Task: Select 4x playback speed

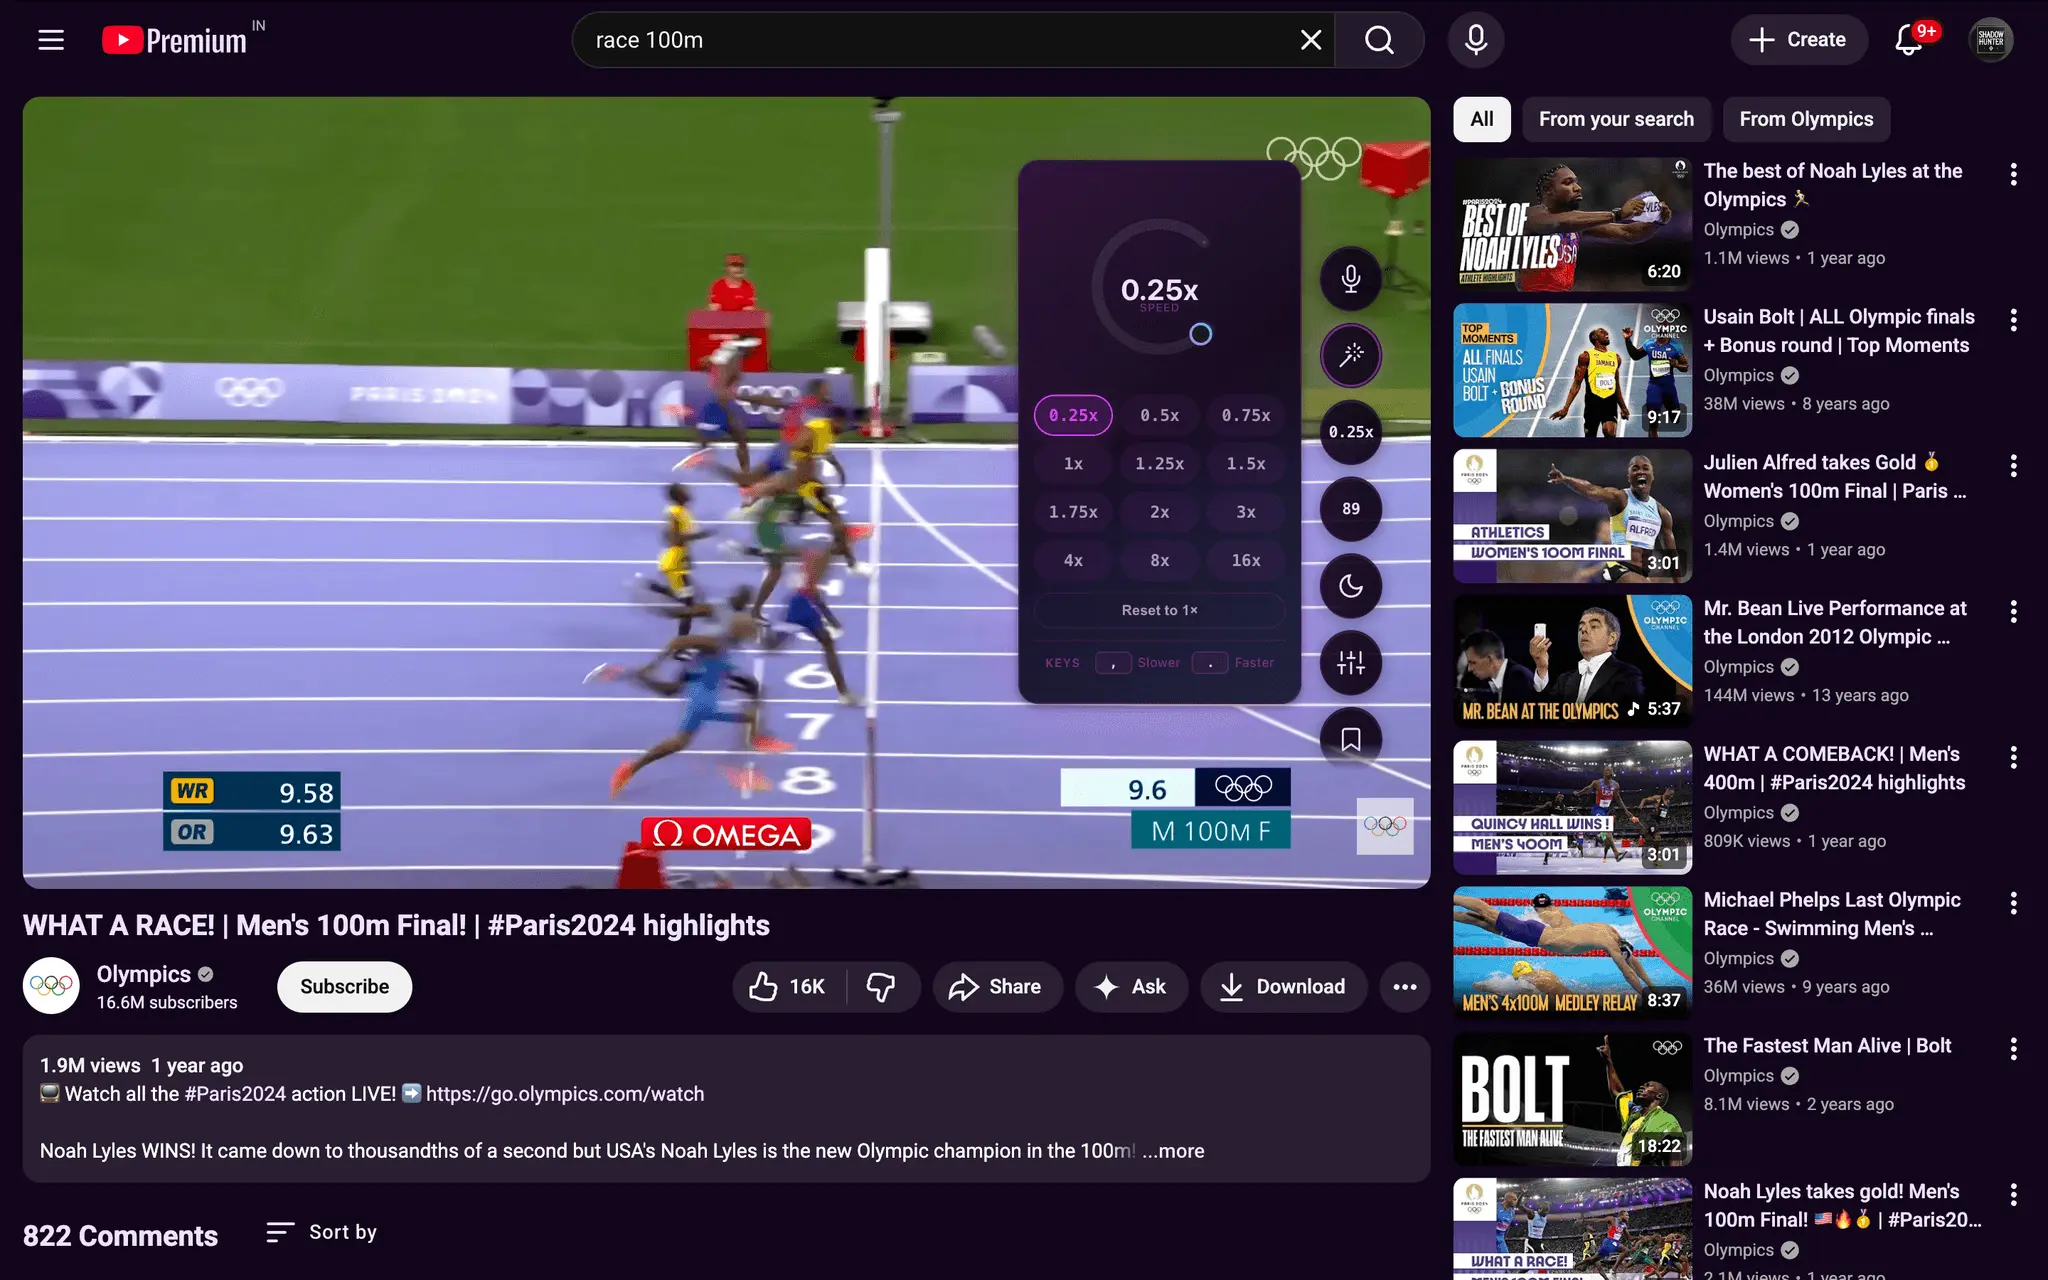Action: point(1073,561)
